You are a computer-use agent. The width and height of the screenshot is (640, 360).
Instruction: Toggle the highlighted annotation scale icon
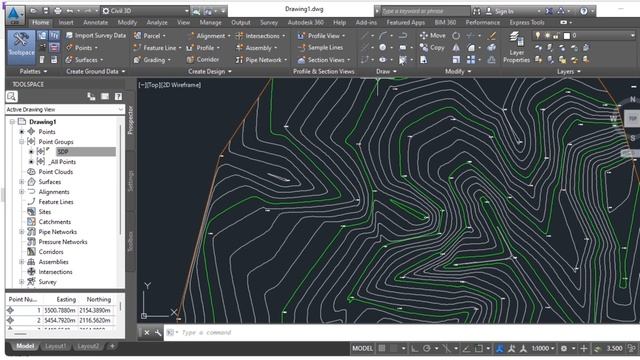(x=500, y=348)
